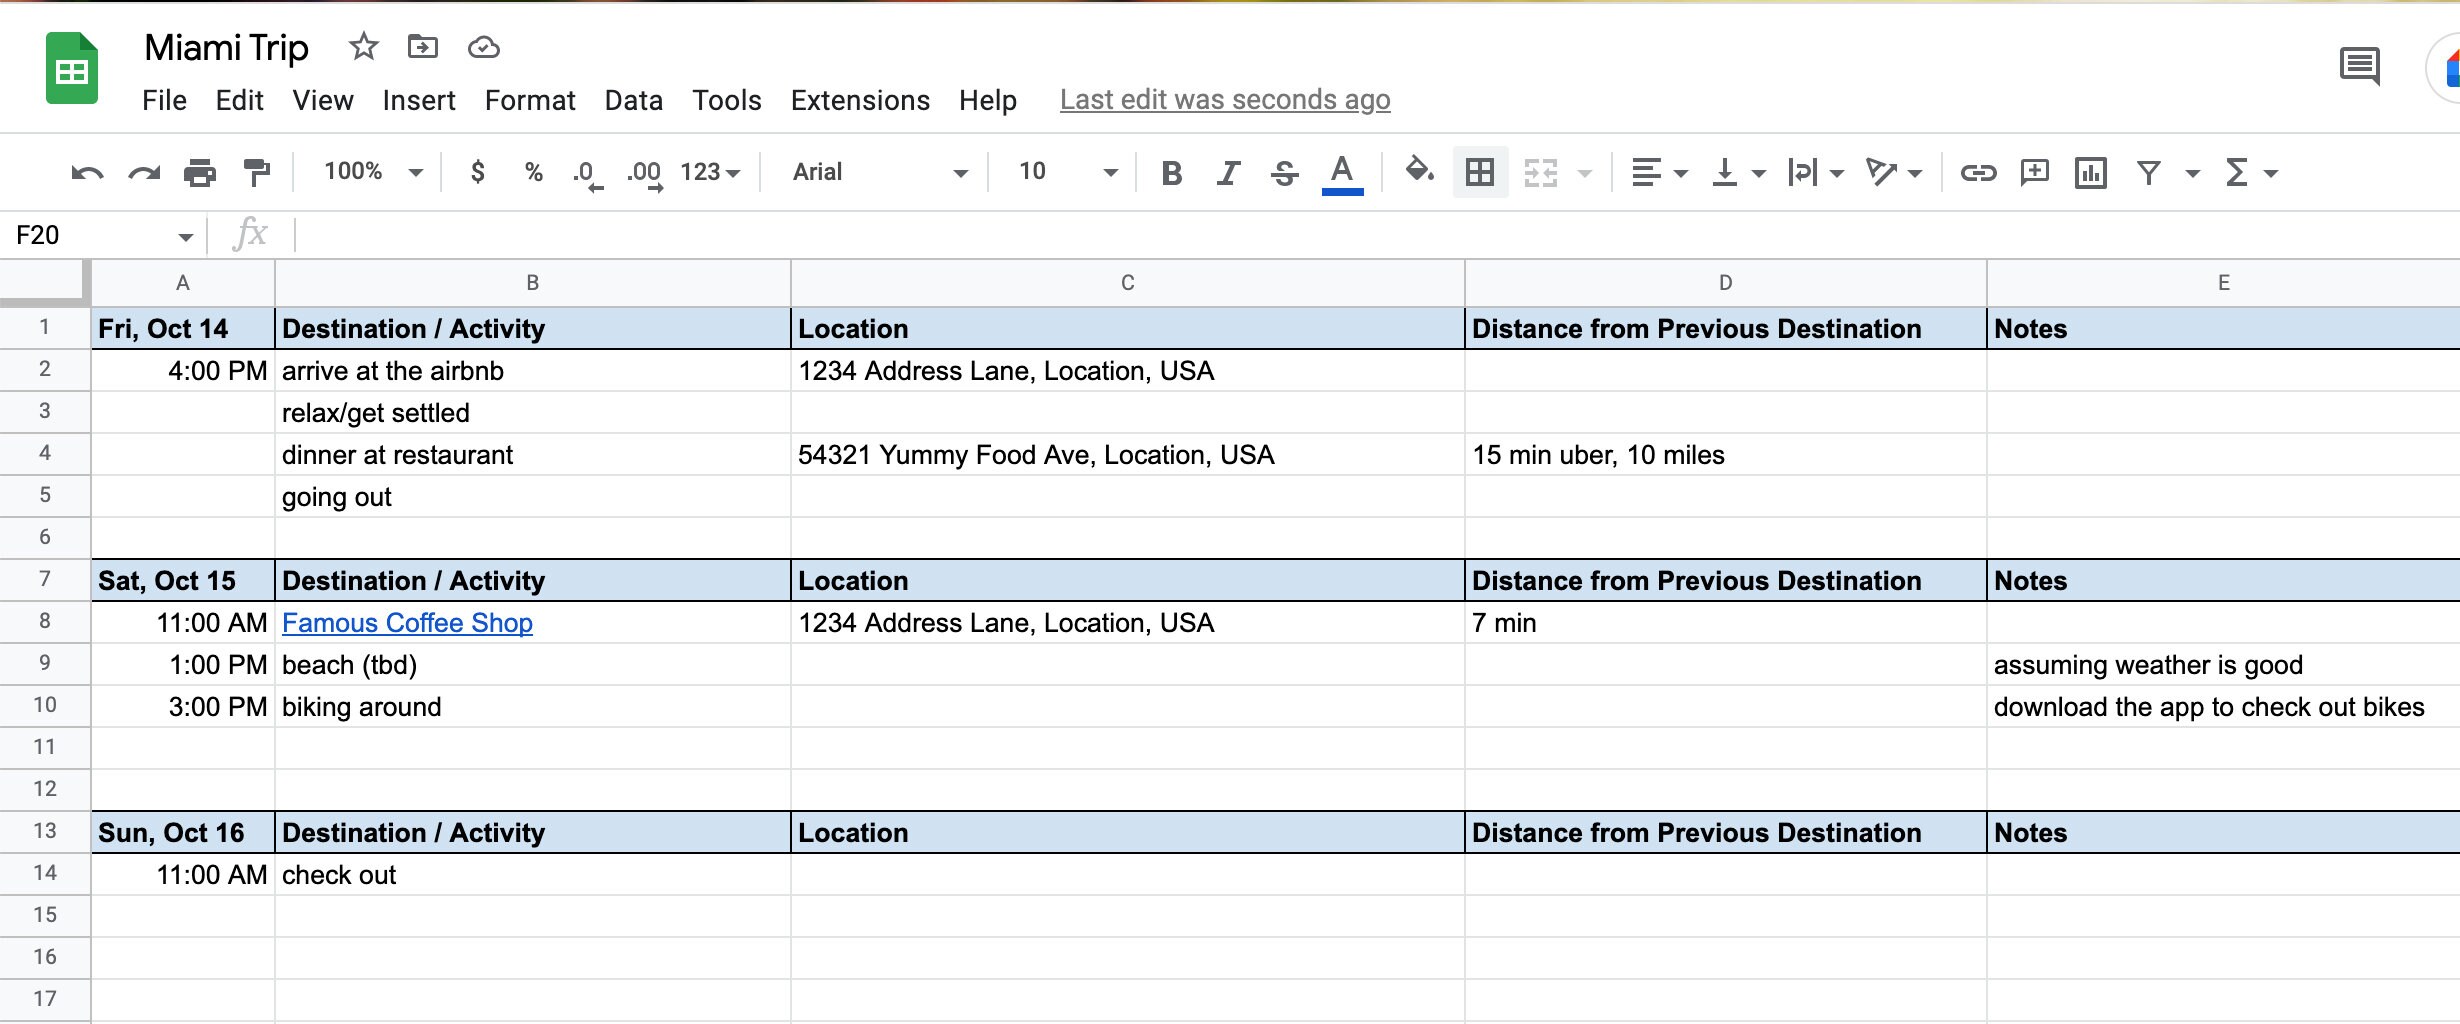Open the Format menu

pos(530,100)
